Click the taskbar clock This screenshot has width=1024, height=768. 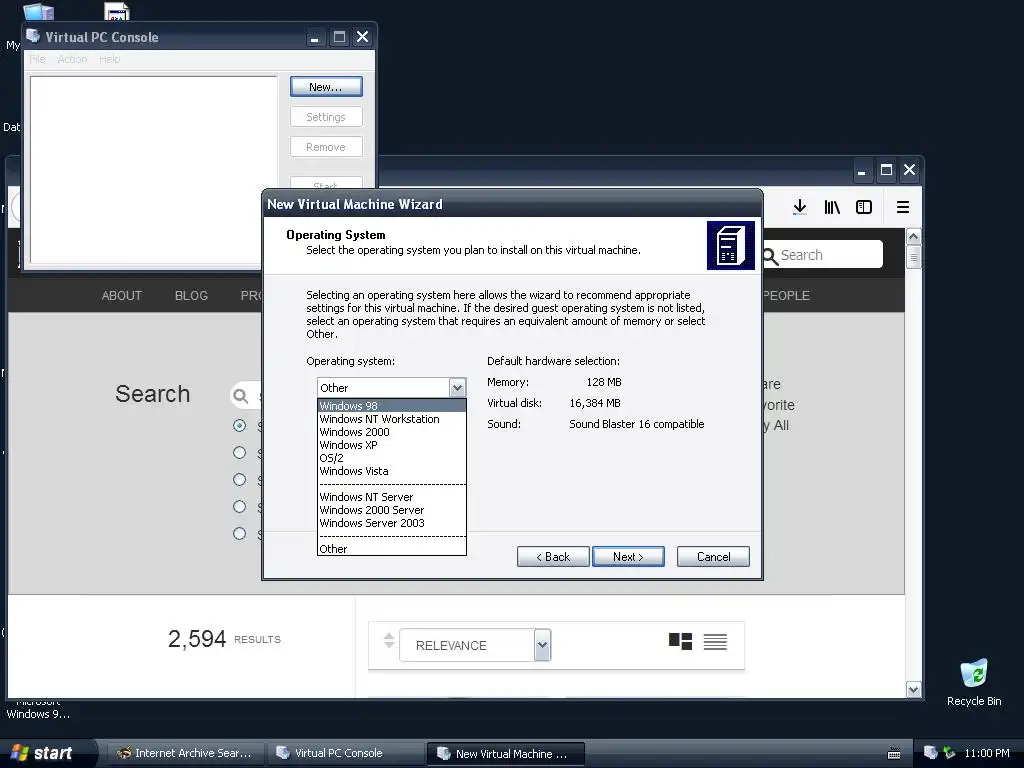coord(986,753)
